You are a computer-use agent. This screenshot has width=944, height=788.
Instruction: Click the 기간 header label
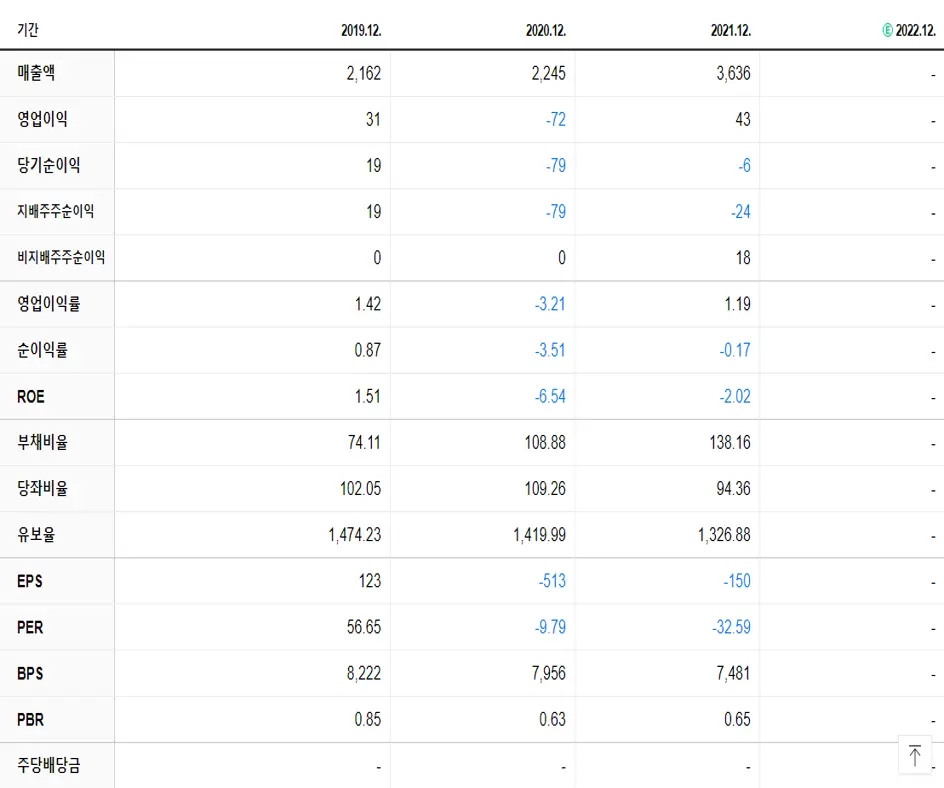28,29
